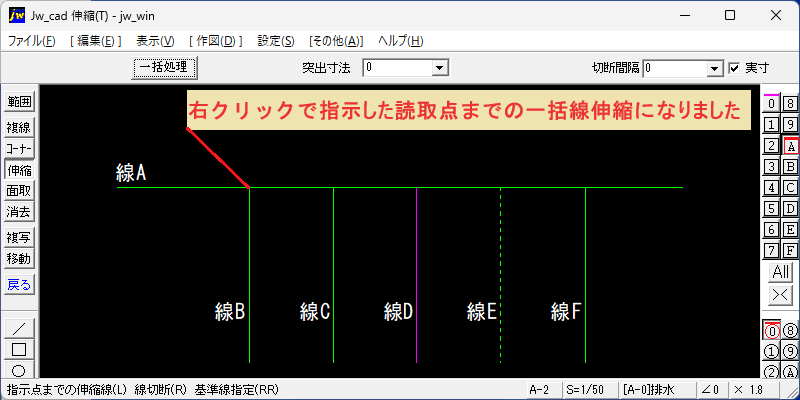Click the 一括処理 button
Viewport: 800px width, 400px height.
[x=163, y=67]
